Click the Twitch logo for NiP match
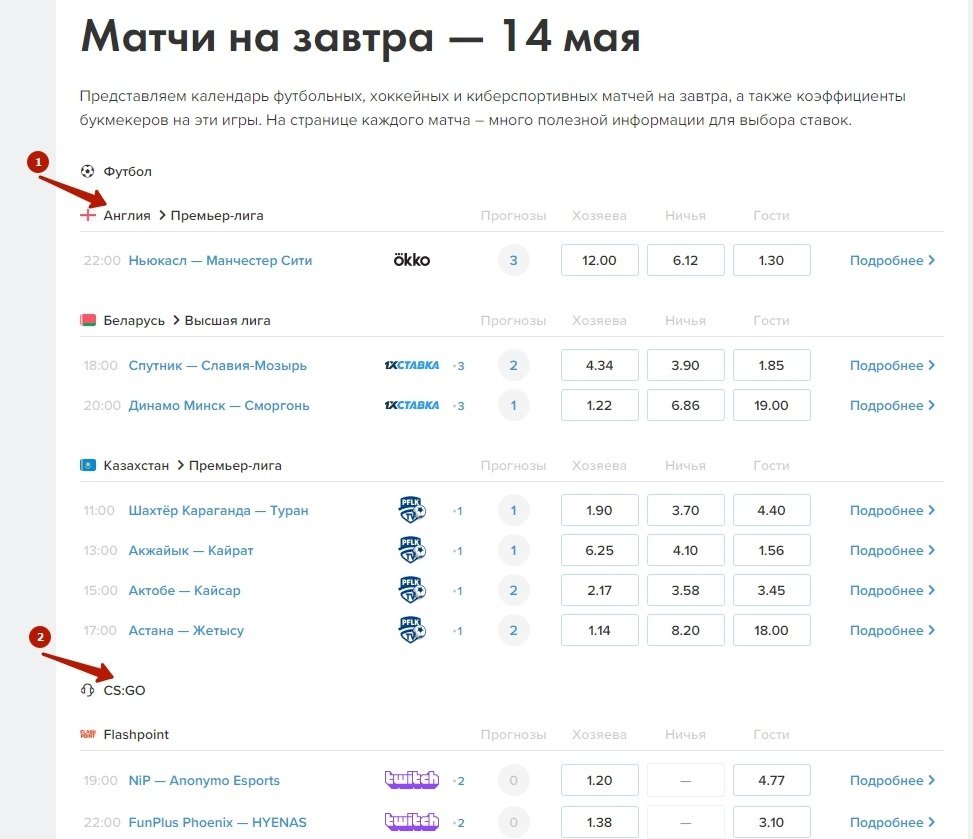The height and width of the screenshot is (839, 973). click(412, 780)
